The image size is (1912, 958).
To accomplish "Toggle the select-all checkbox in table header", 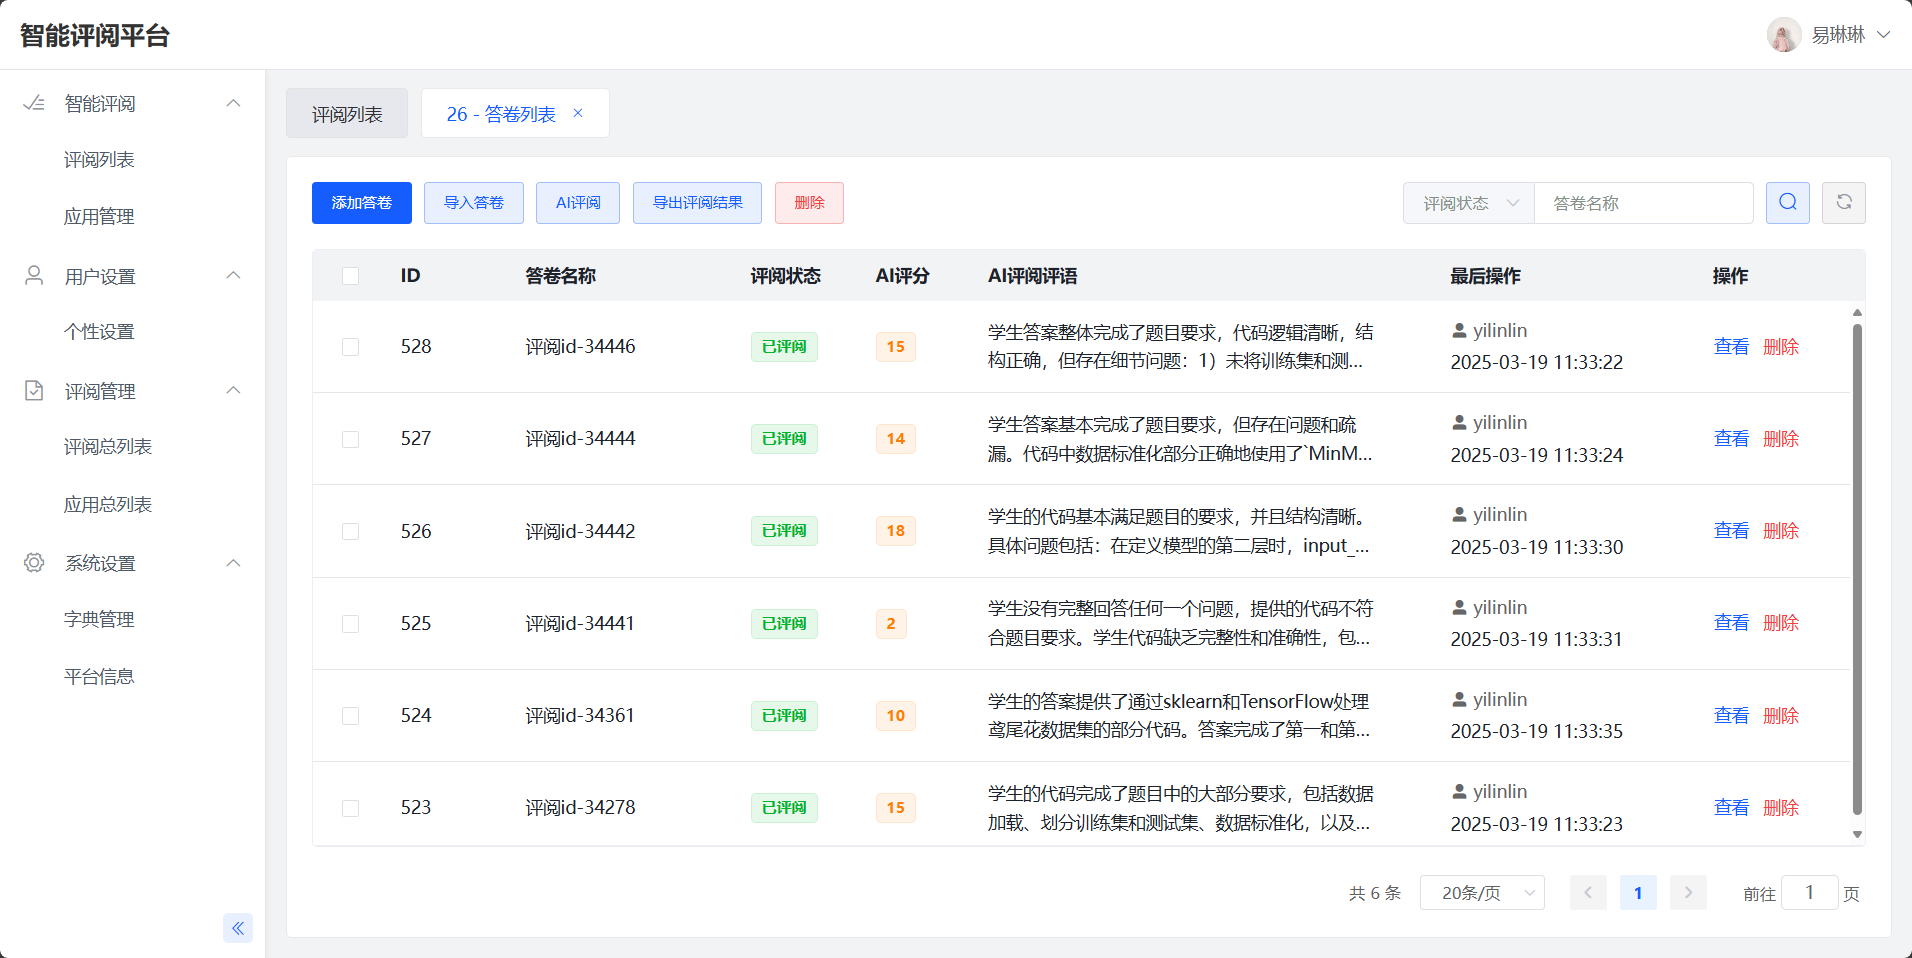I will coord(350,276).
